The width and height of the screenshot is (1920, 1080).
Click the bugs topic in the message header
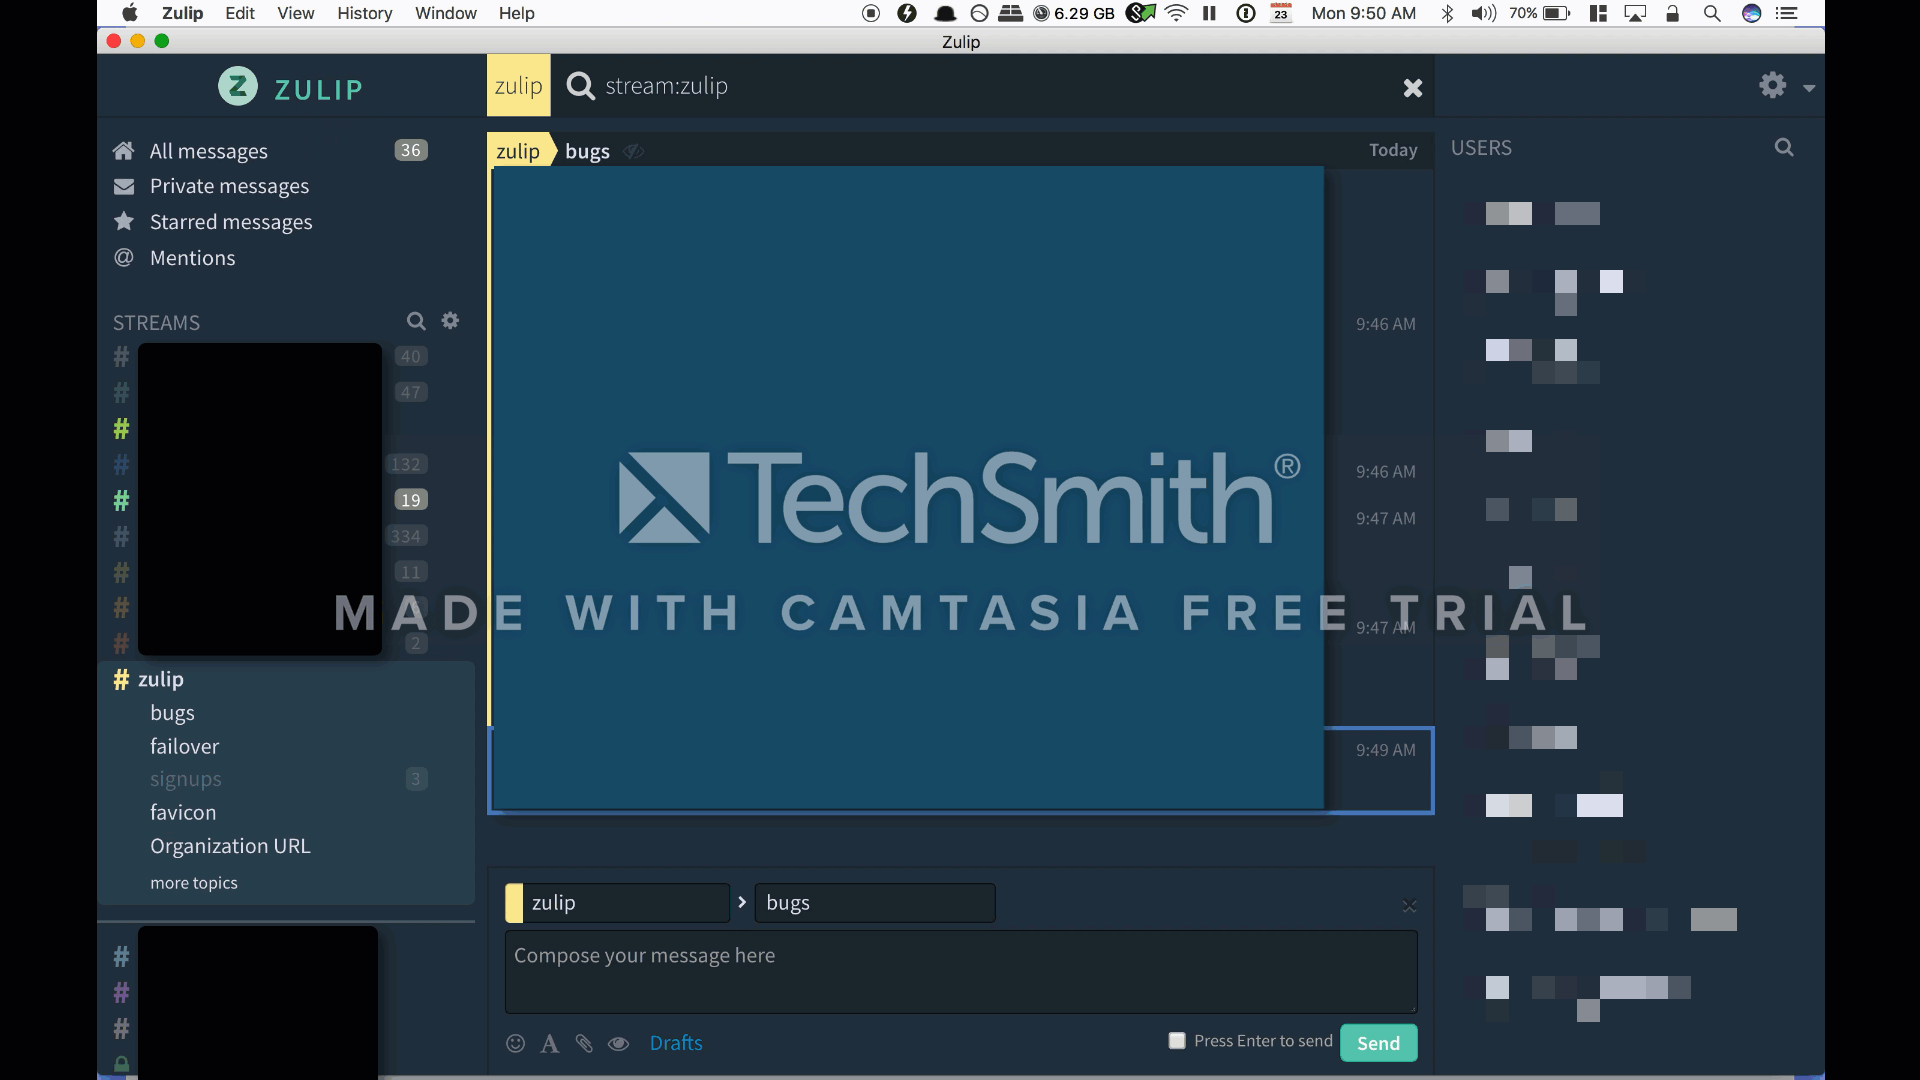[x=587, y=151]
